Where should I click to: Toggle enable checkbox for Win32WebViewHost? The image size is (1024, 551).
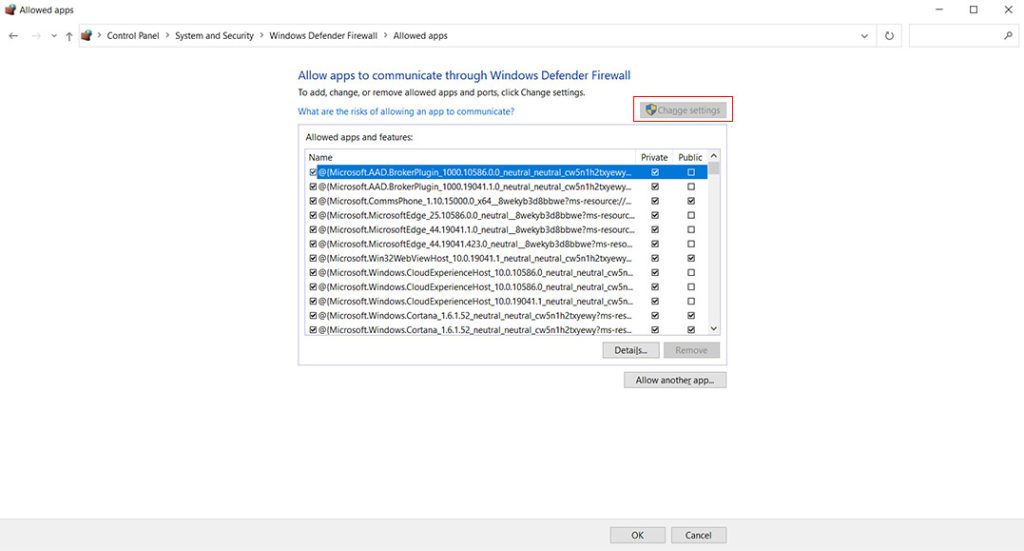313,259
